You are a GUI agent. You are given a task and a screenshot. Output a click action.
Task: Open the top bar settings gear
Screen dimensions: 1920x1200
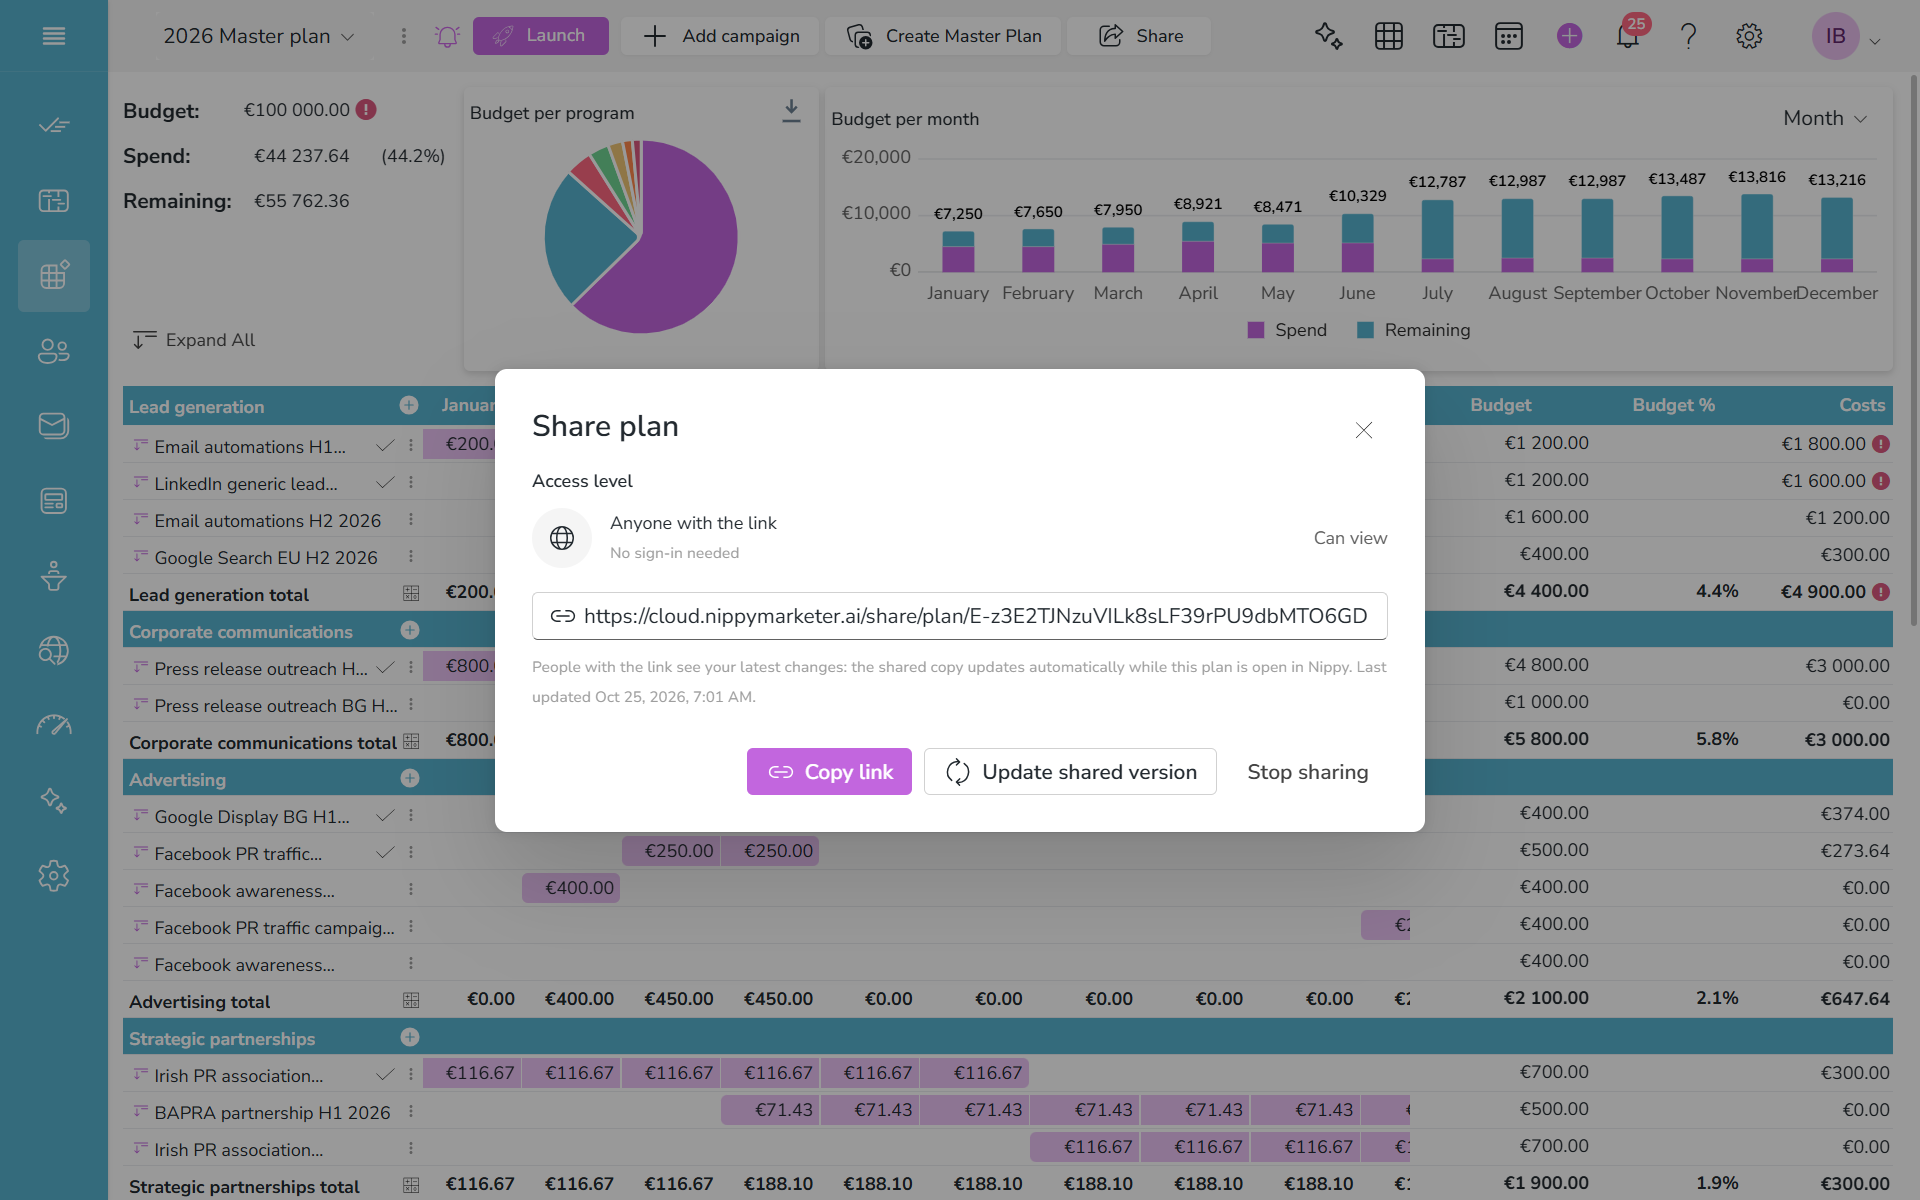1749,36
